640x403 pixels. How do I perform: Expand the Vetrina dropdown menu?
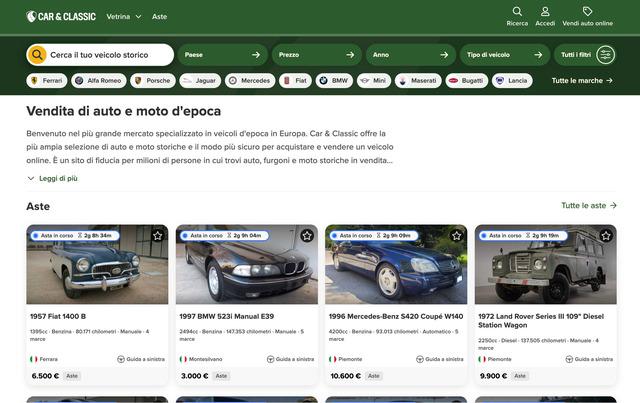(124, 17)
